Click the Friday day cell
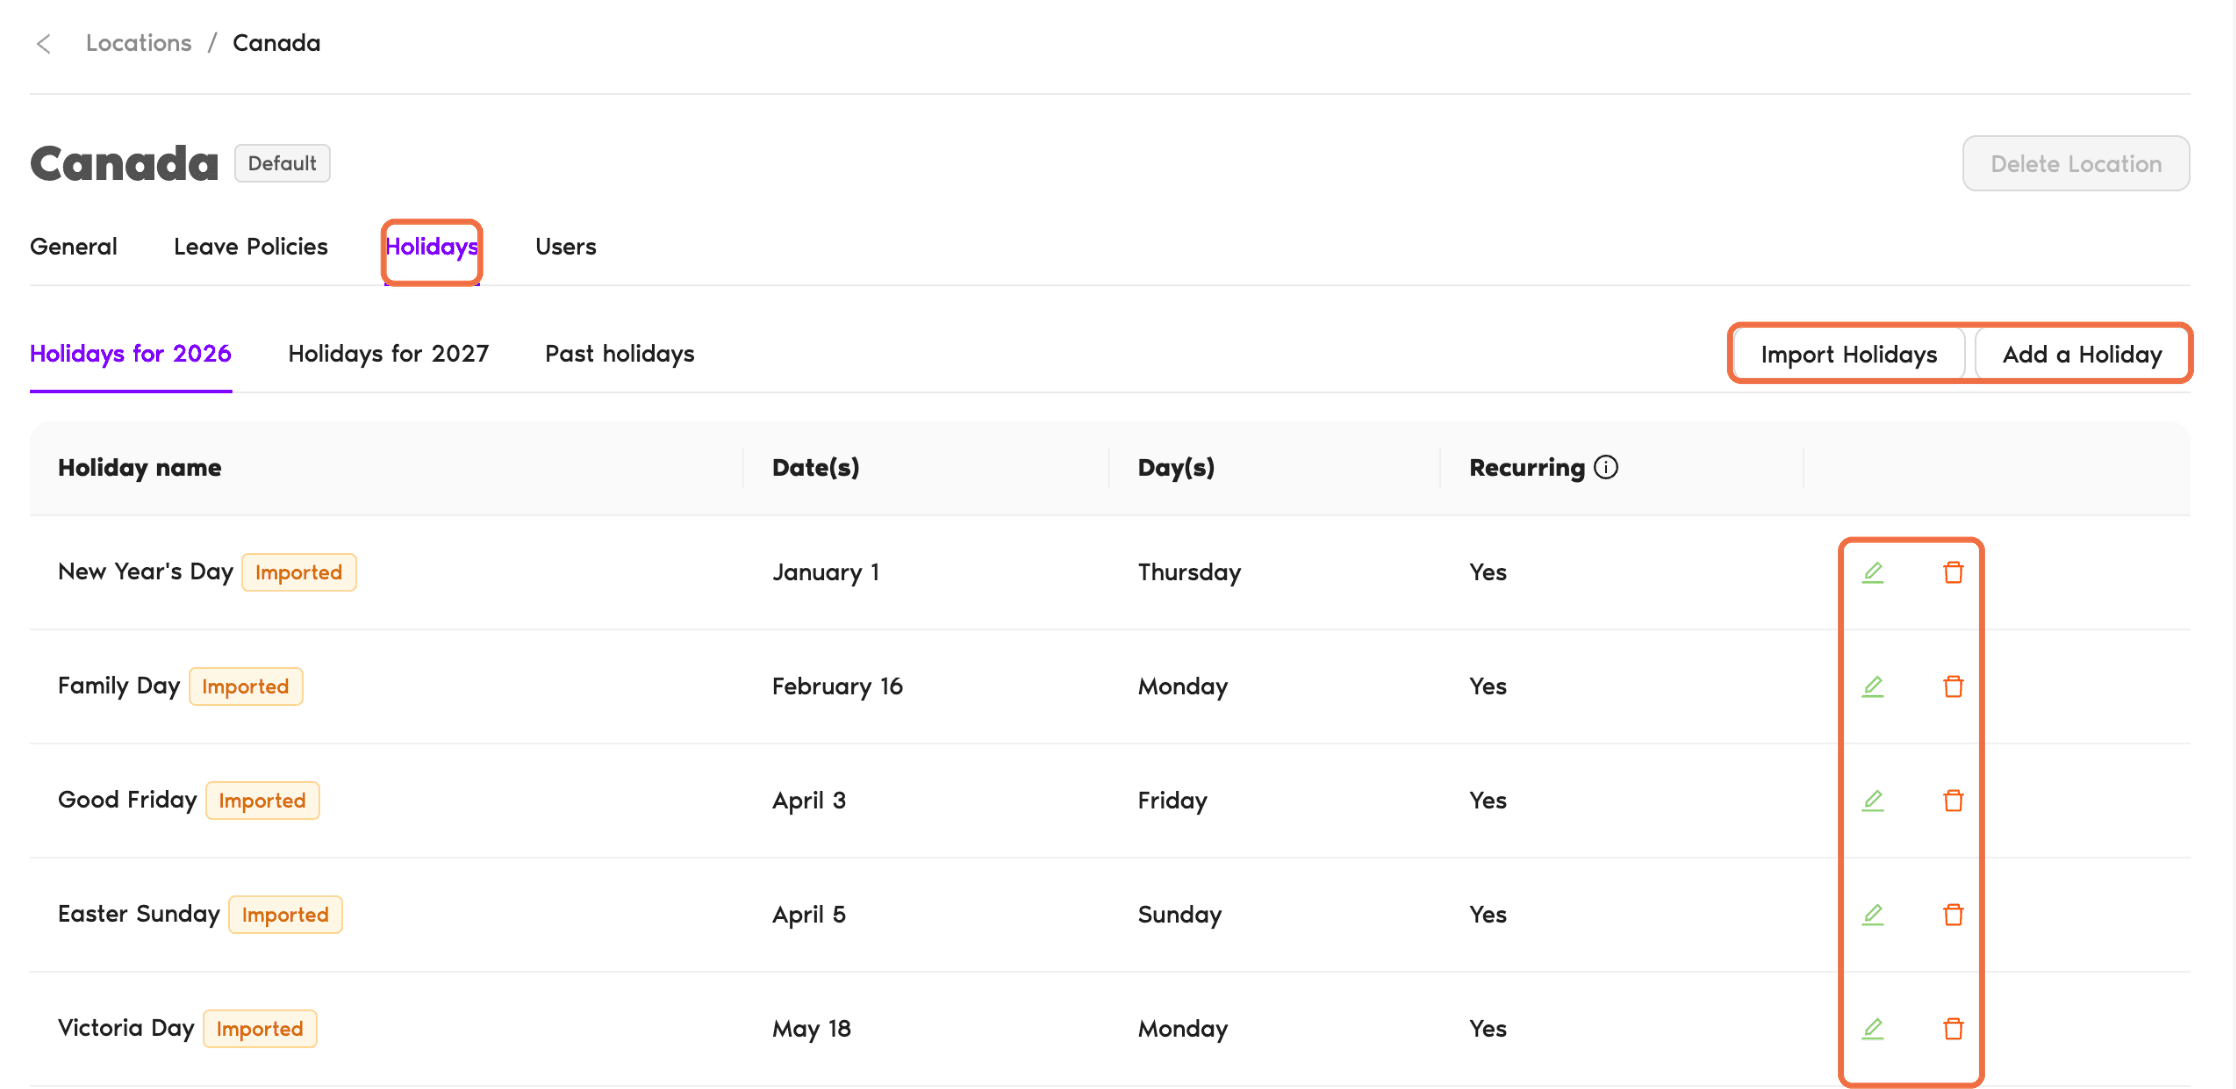Image resolution: width=2236 pixels, height=1089 pixels. pos(1172,800)
